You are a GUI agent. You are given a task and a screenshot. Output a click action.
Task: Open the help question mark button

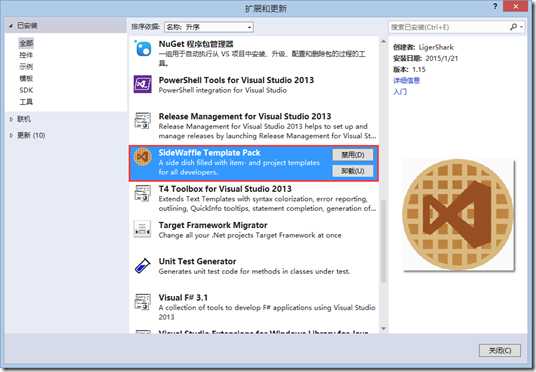(x=495, y=6)
